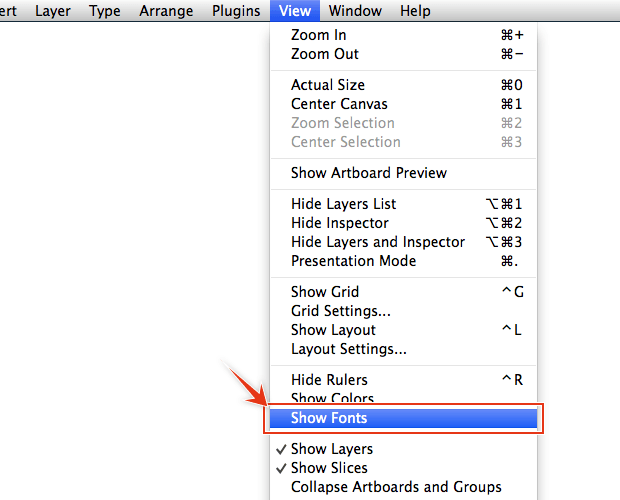This screenshot has height=500, width=620.
Task: Open Layout Settings dialog
Action: (x=348, y=349)
